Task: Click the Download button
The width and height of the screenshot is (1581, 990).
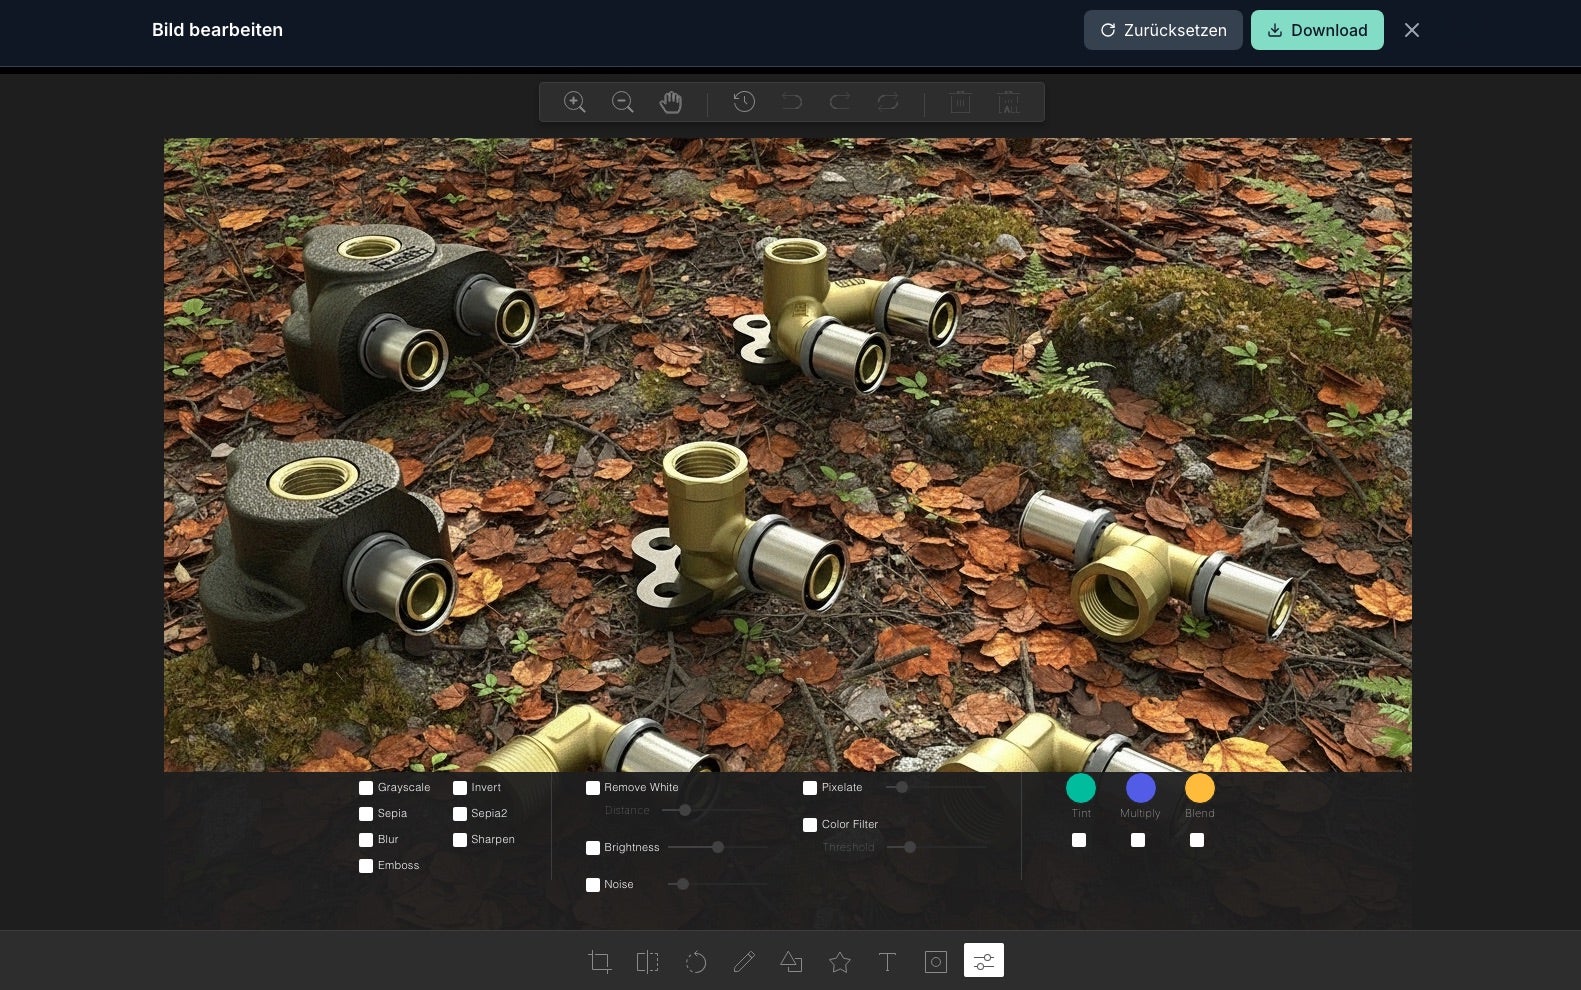Action: [1317, 30]
